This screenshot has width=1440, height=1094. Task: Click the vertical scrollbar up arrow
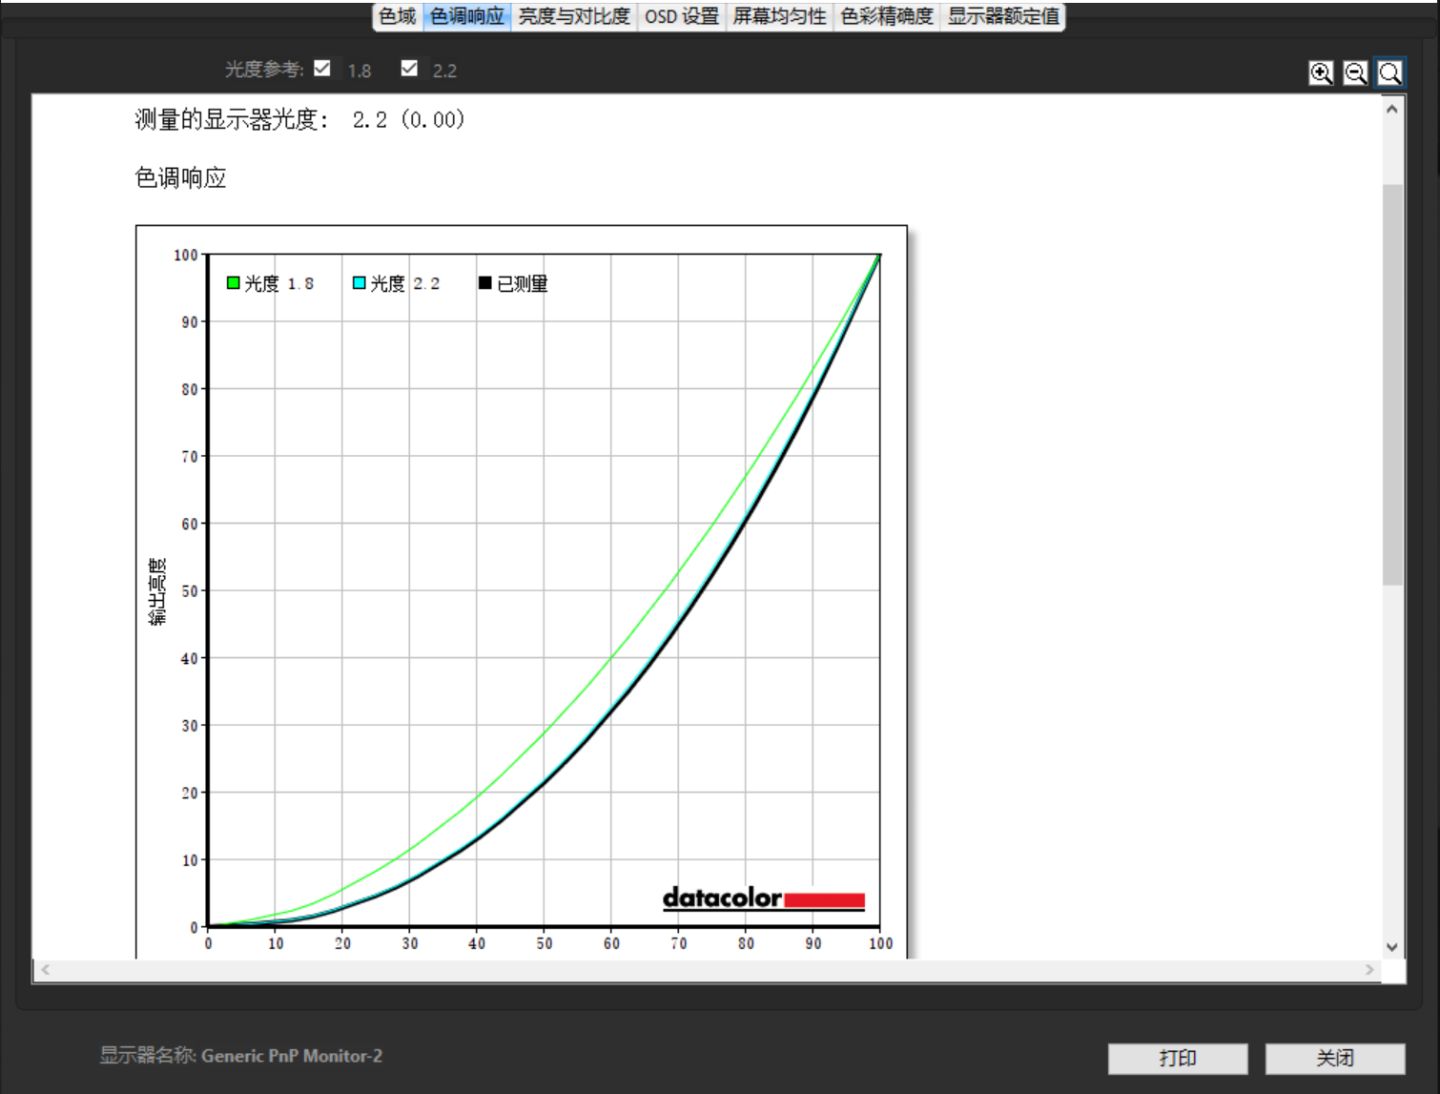[x=1392, y=109]
